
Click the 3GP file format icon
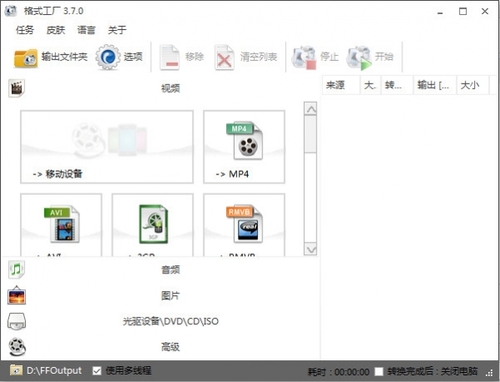tap(153, 224)
